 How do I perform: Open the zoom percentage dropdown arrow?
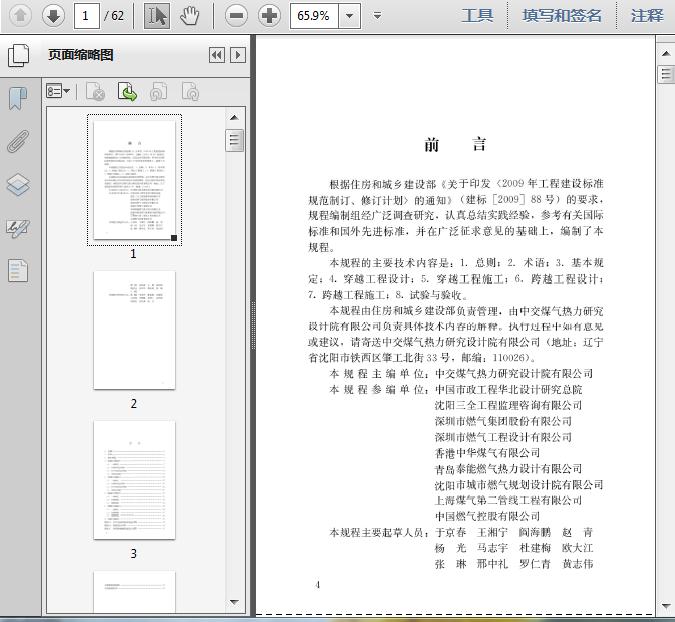click(x=349, y=15)
